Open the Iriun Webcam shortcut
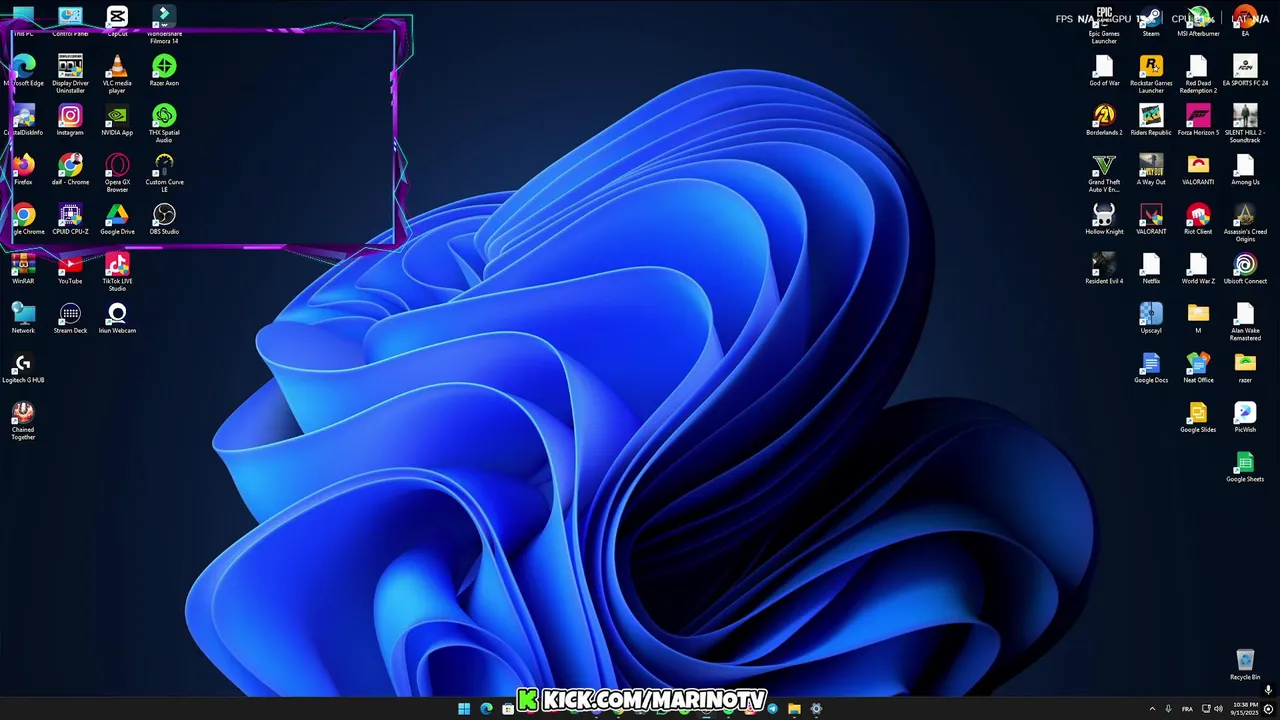Screen dimensions: 1280x720 tap(117, 319)
